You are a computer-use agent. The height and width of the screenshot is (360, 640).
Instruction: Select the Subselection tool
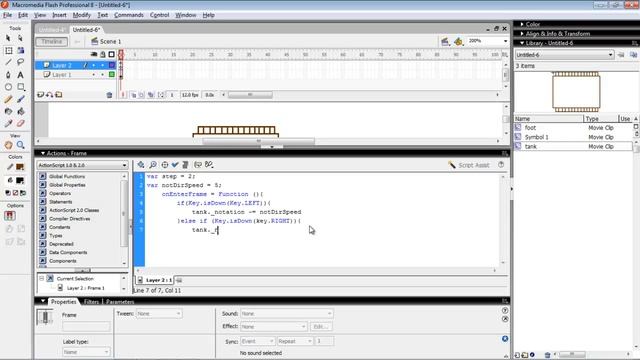pyautogui.click(x=20, y=38)
